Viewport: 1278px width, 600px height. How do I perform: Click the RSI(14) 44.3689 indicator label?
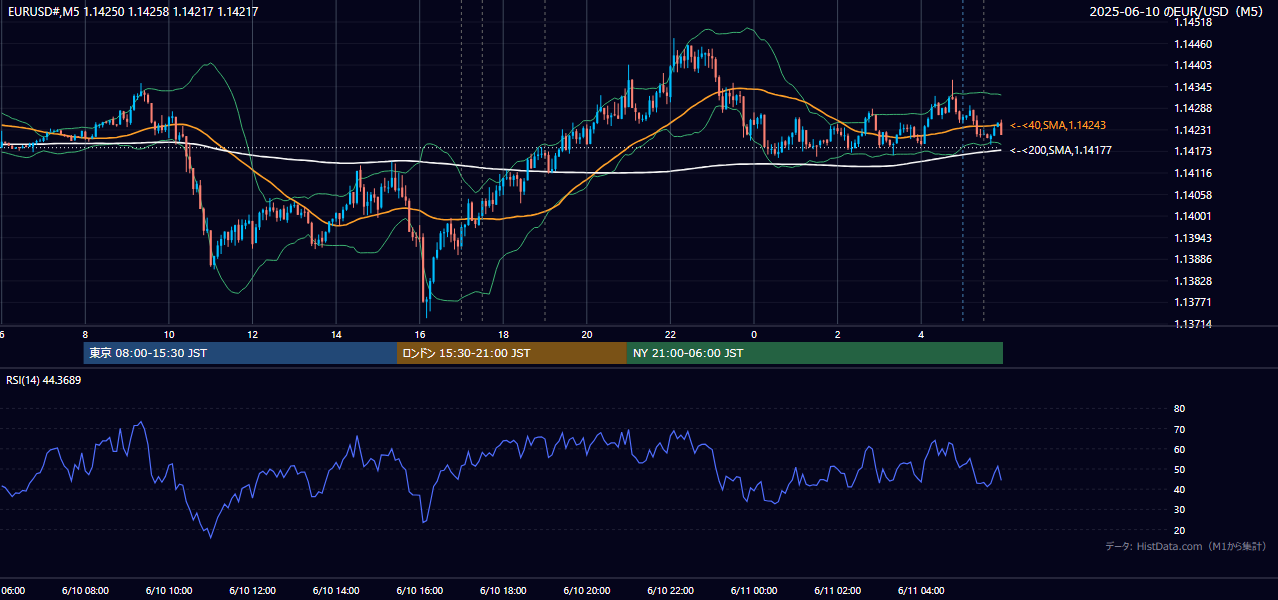[44, 380]
